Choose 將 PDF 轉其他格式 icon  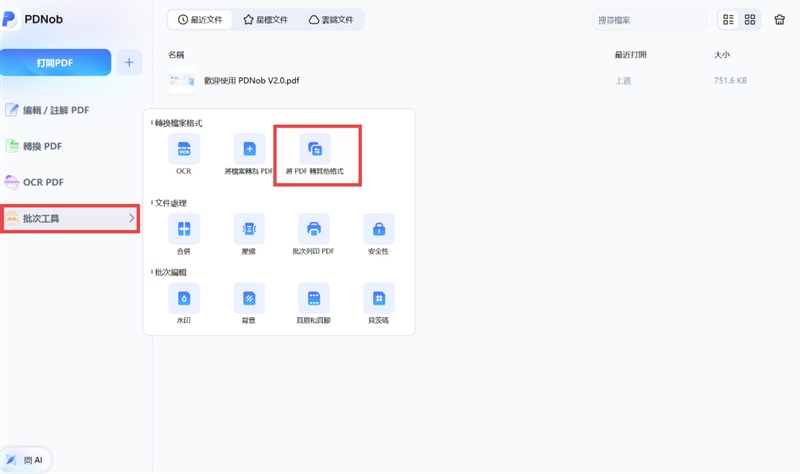(315, 149)
